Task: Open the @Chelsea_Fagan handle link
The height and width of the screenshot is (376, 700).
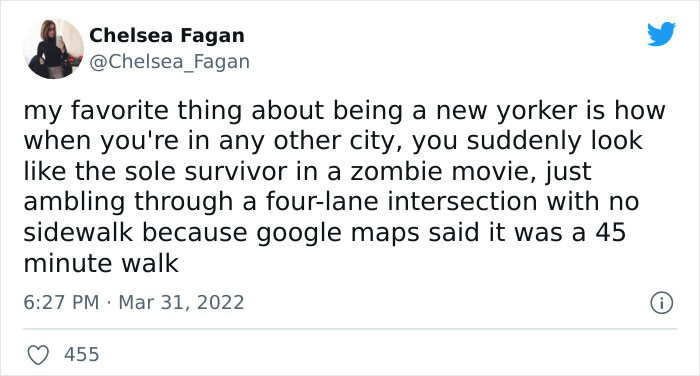Action: pos(169,62)
